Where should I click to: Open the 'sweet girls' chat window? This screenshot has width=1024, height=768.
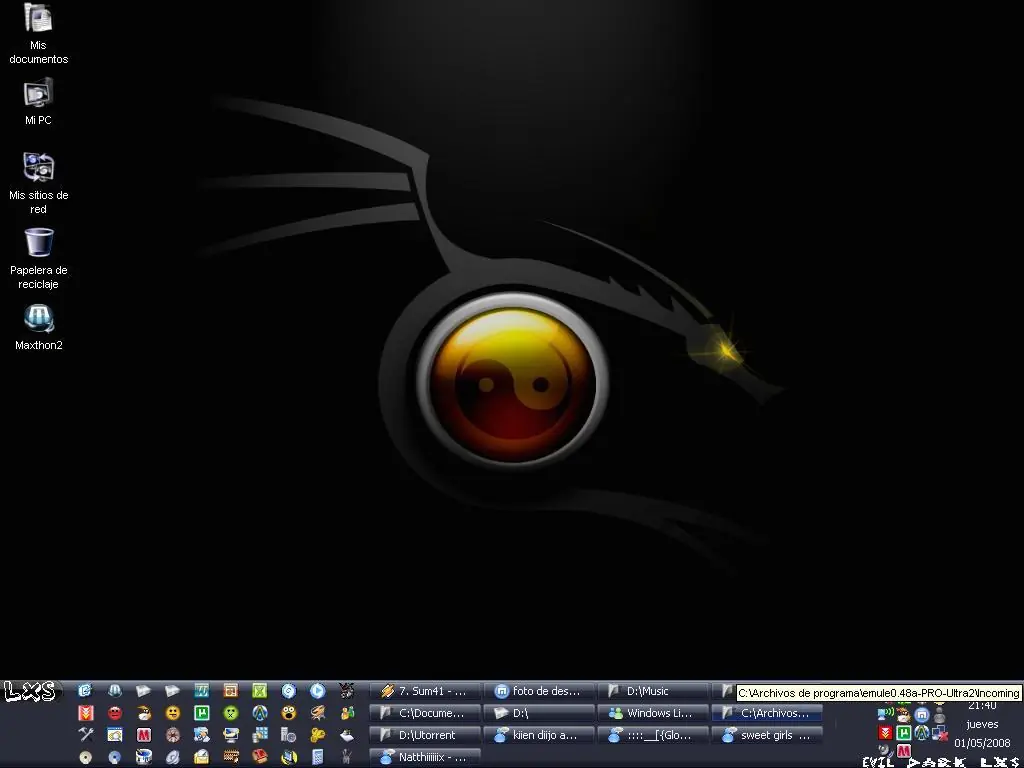click(x=767, y=735)
